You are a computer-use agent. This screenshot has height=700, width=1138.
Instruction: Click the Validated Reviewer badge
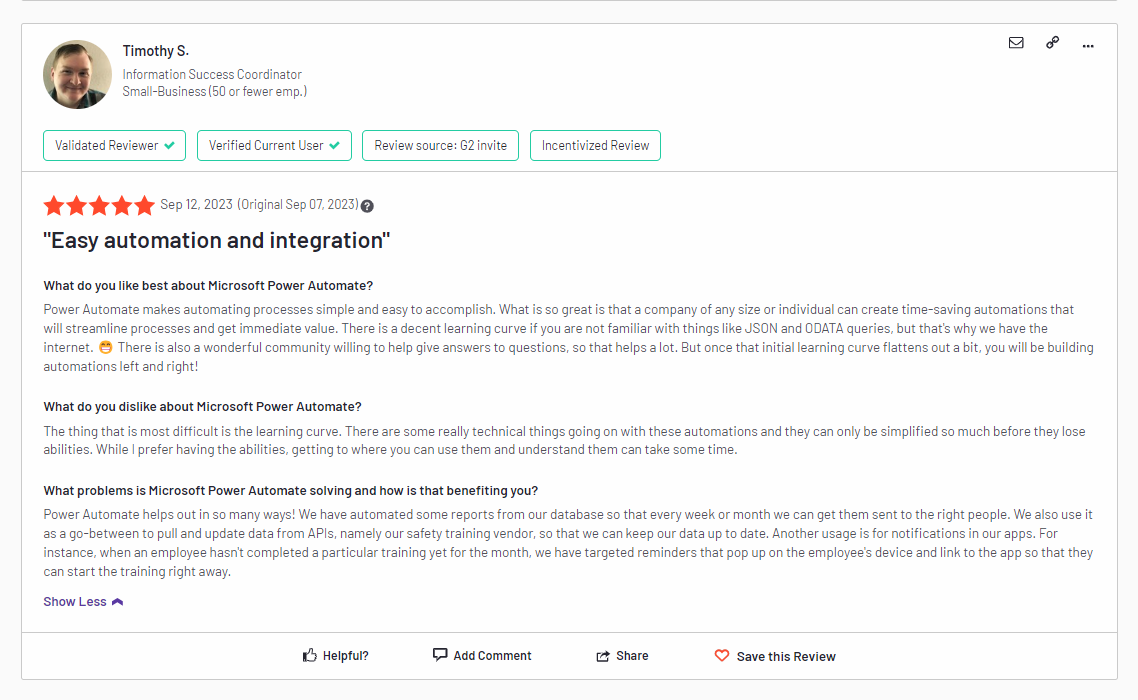pos(115,145)
